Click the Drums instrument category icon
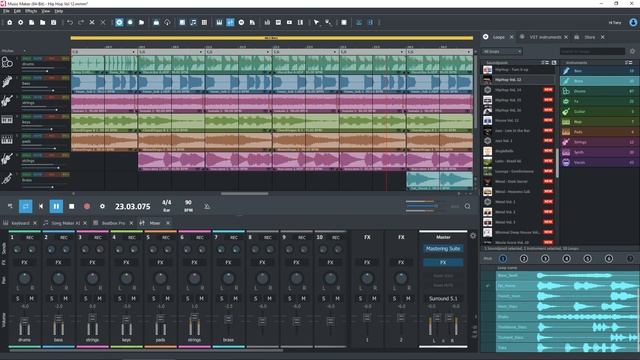Viewport: 640px width, 360px height. tap(566, 91)
